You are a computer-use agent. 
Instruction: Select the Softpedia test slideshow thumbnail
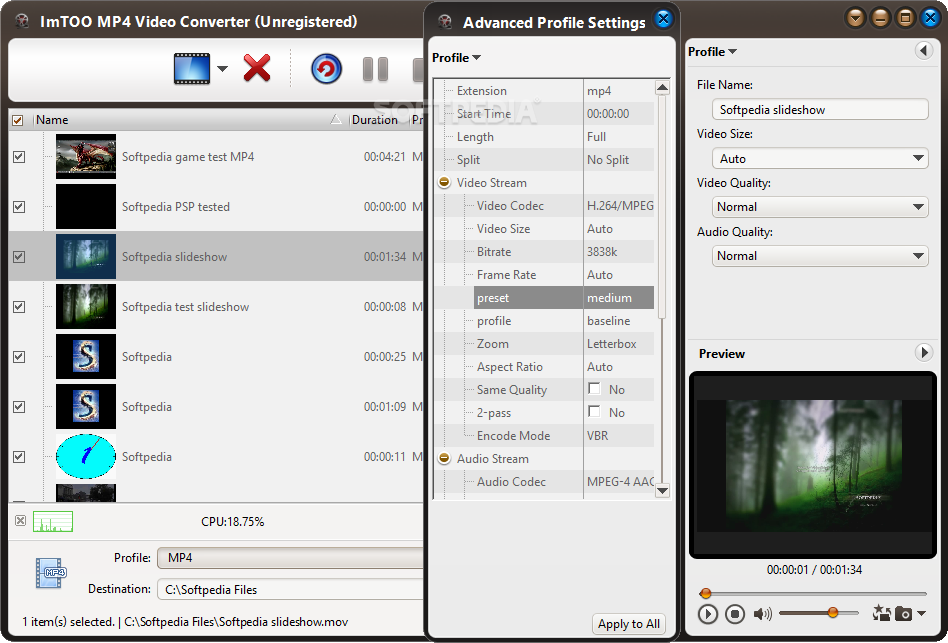pyautogui.click(x=86, y=306)
